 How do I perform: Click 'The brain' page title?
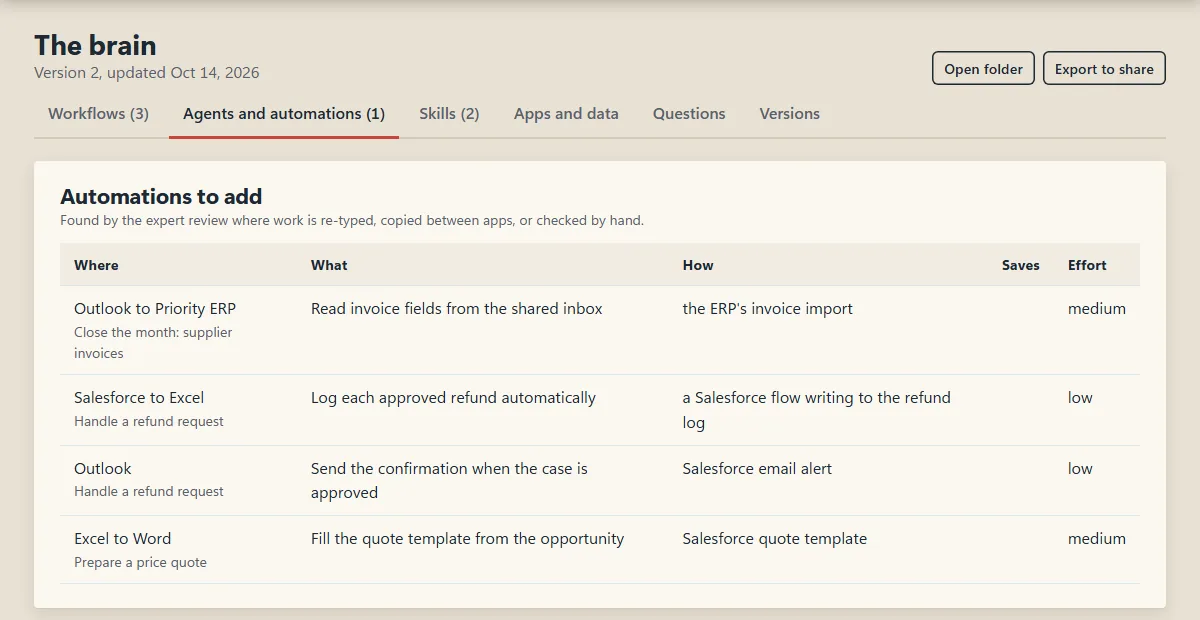[x=95, y=45]
